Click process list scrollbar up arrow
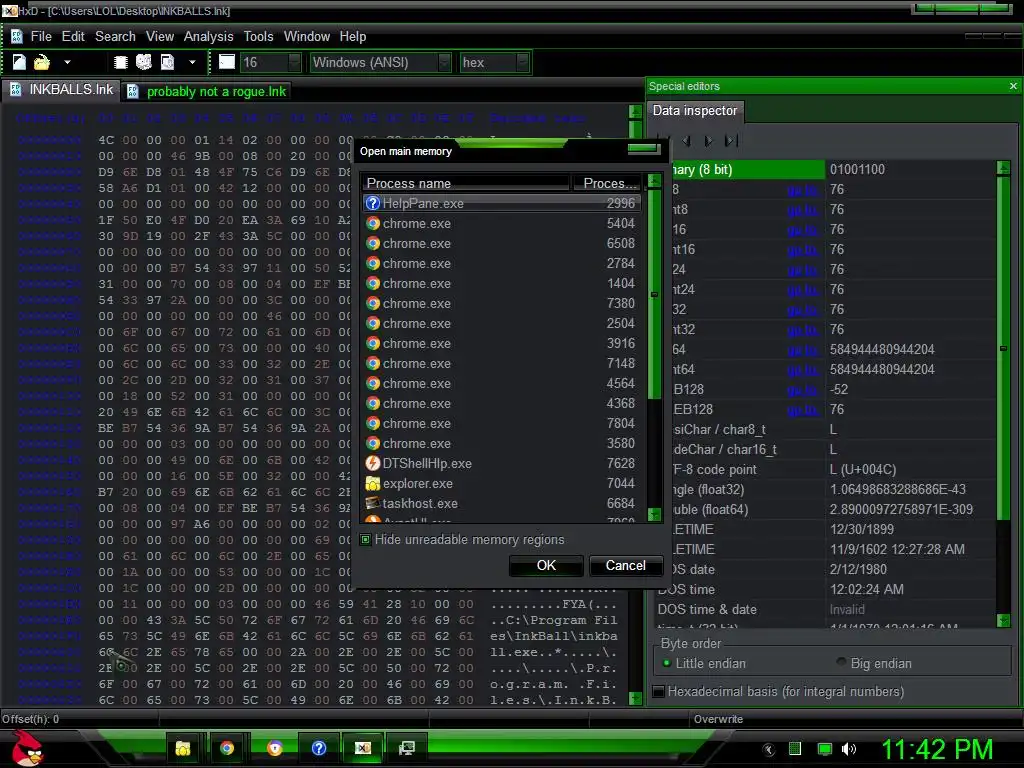 click(654, 180)
